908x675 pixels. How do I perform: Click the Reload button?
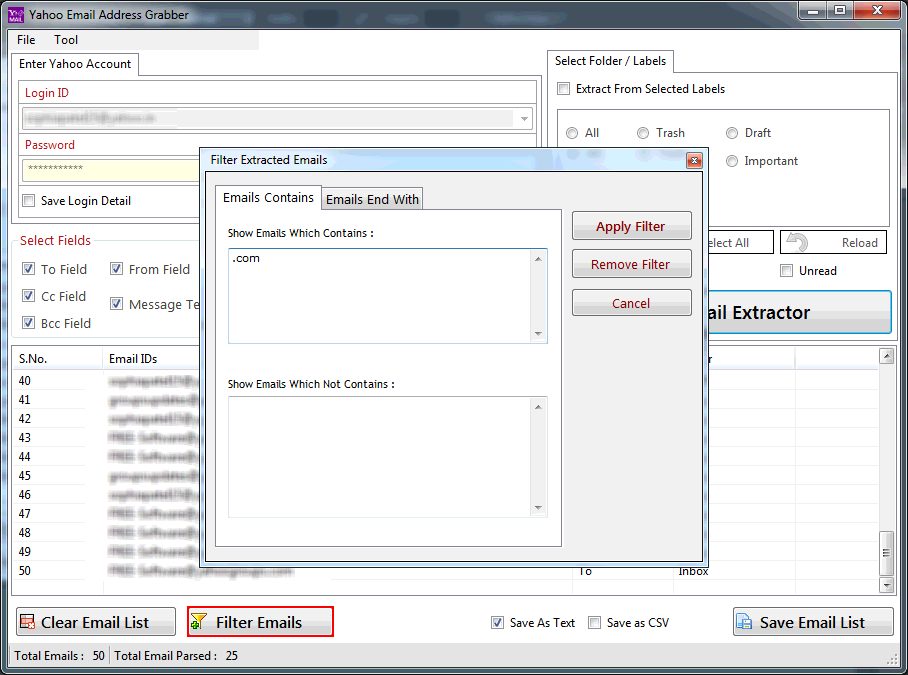coord(833,242)
